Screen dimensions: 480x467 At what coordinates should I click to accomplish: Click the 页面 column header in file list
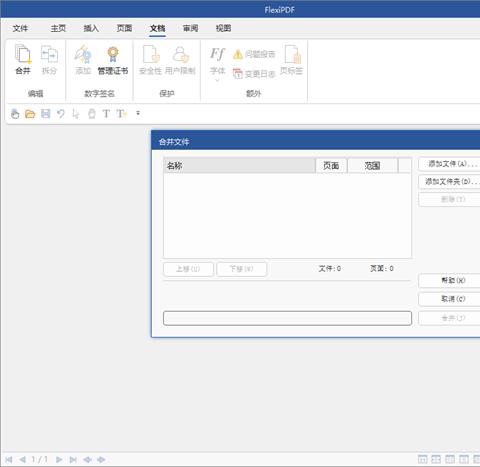click(x=331, y=166)
